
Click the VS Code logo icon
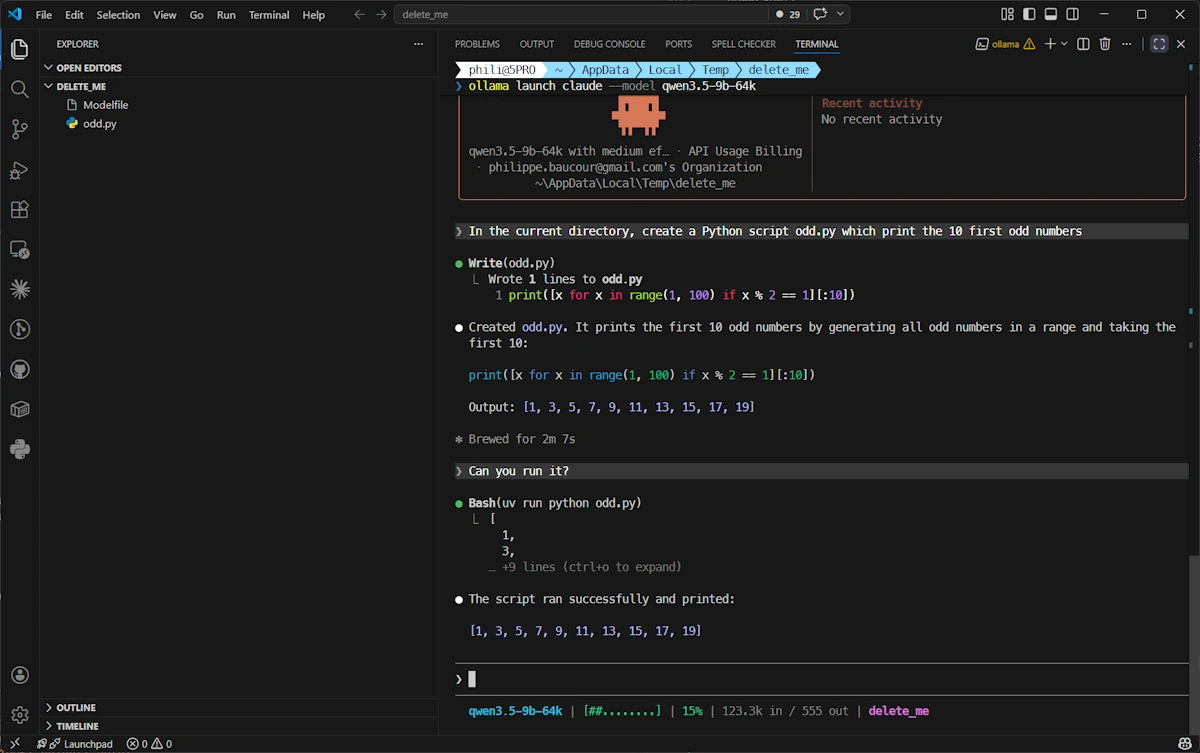tap(14, 15)
